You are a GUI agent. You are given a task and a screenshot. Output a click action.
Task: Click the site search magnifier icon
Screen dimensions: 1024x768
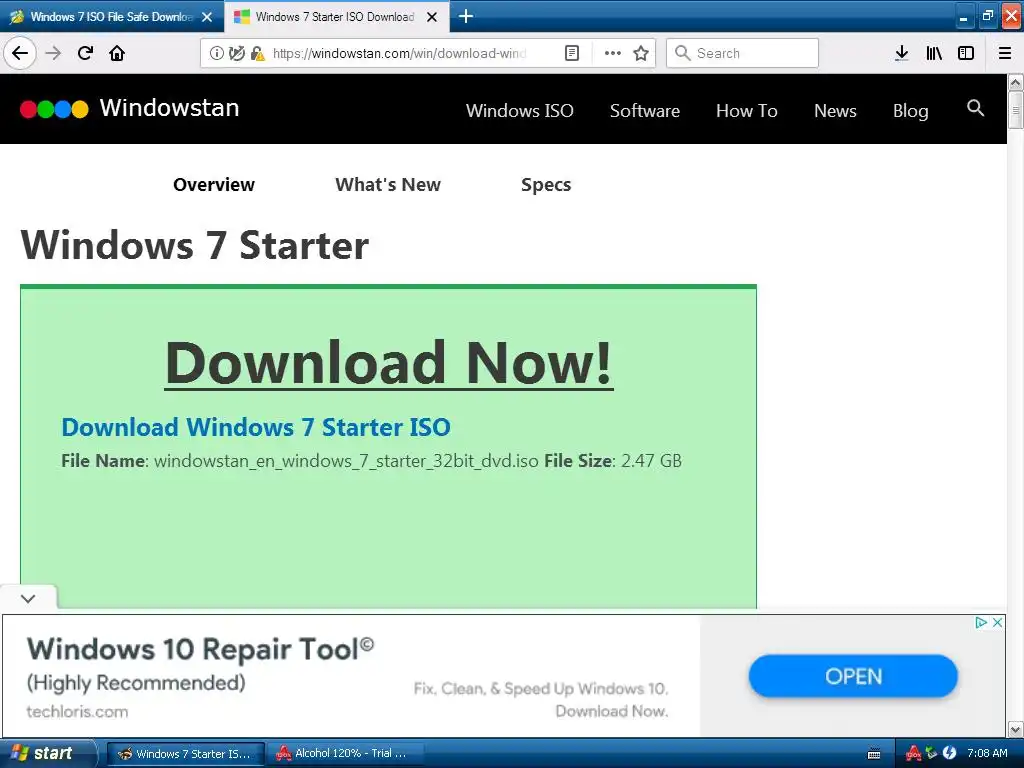pyautogui.click(x=975, y=108)
